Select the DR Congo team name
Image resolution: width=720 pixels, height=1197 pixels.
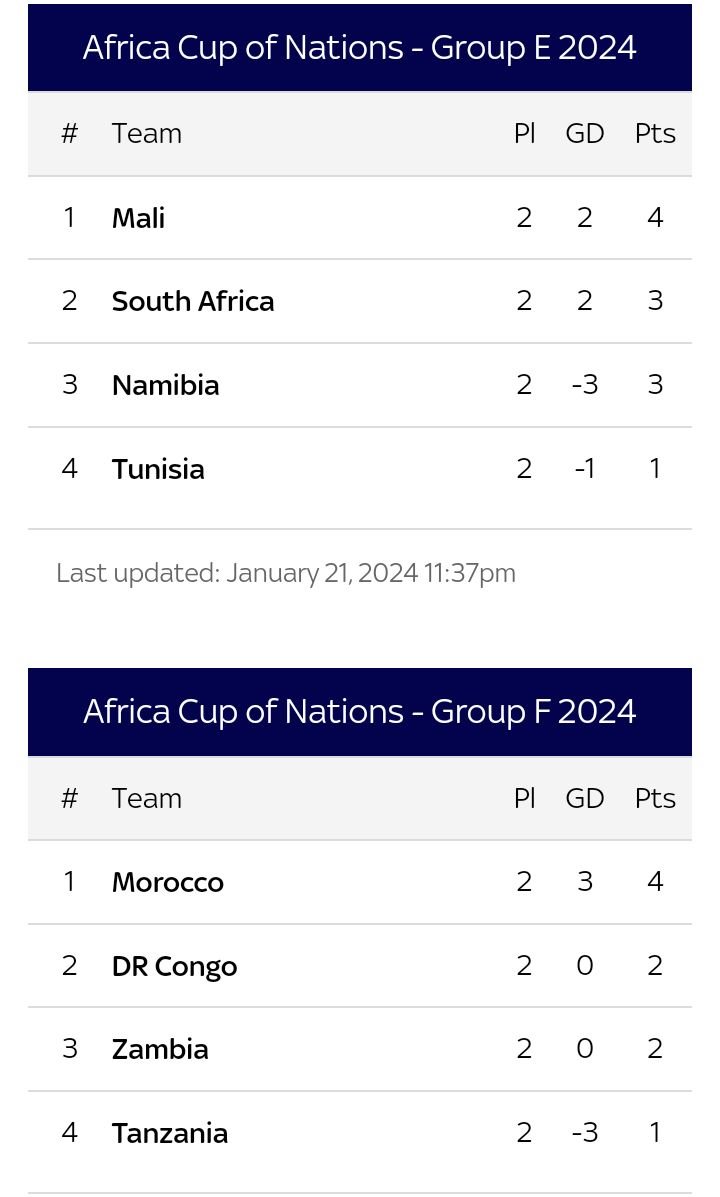[175, 966]
